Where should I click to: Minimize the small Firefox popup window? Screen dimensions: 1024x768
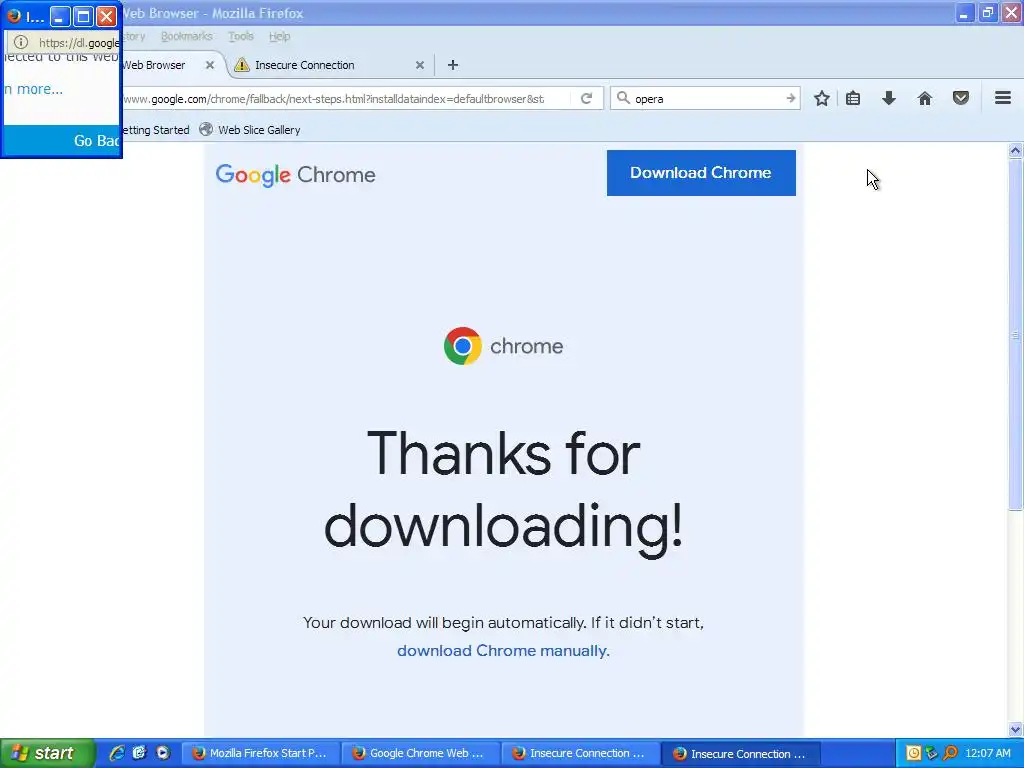point(60,16)
